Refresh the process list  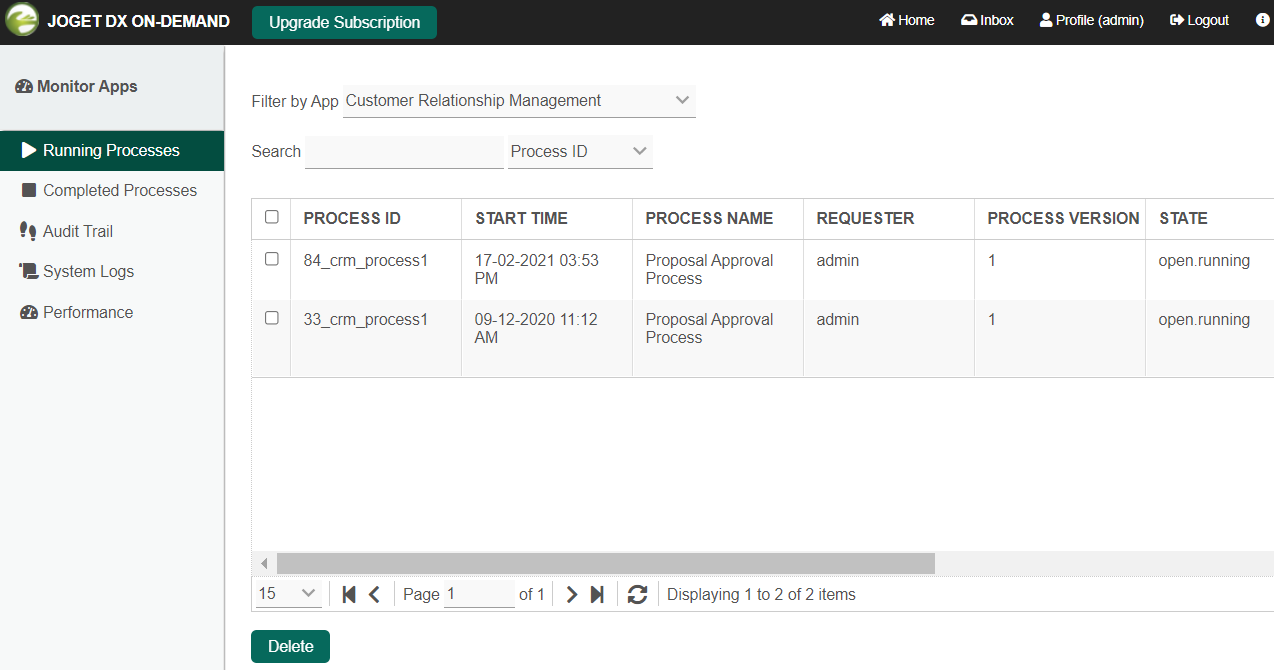point(637,594)
